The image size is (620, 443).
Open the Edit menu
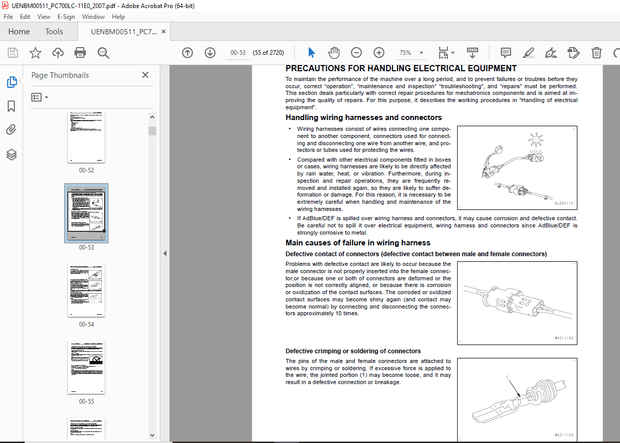25,17
